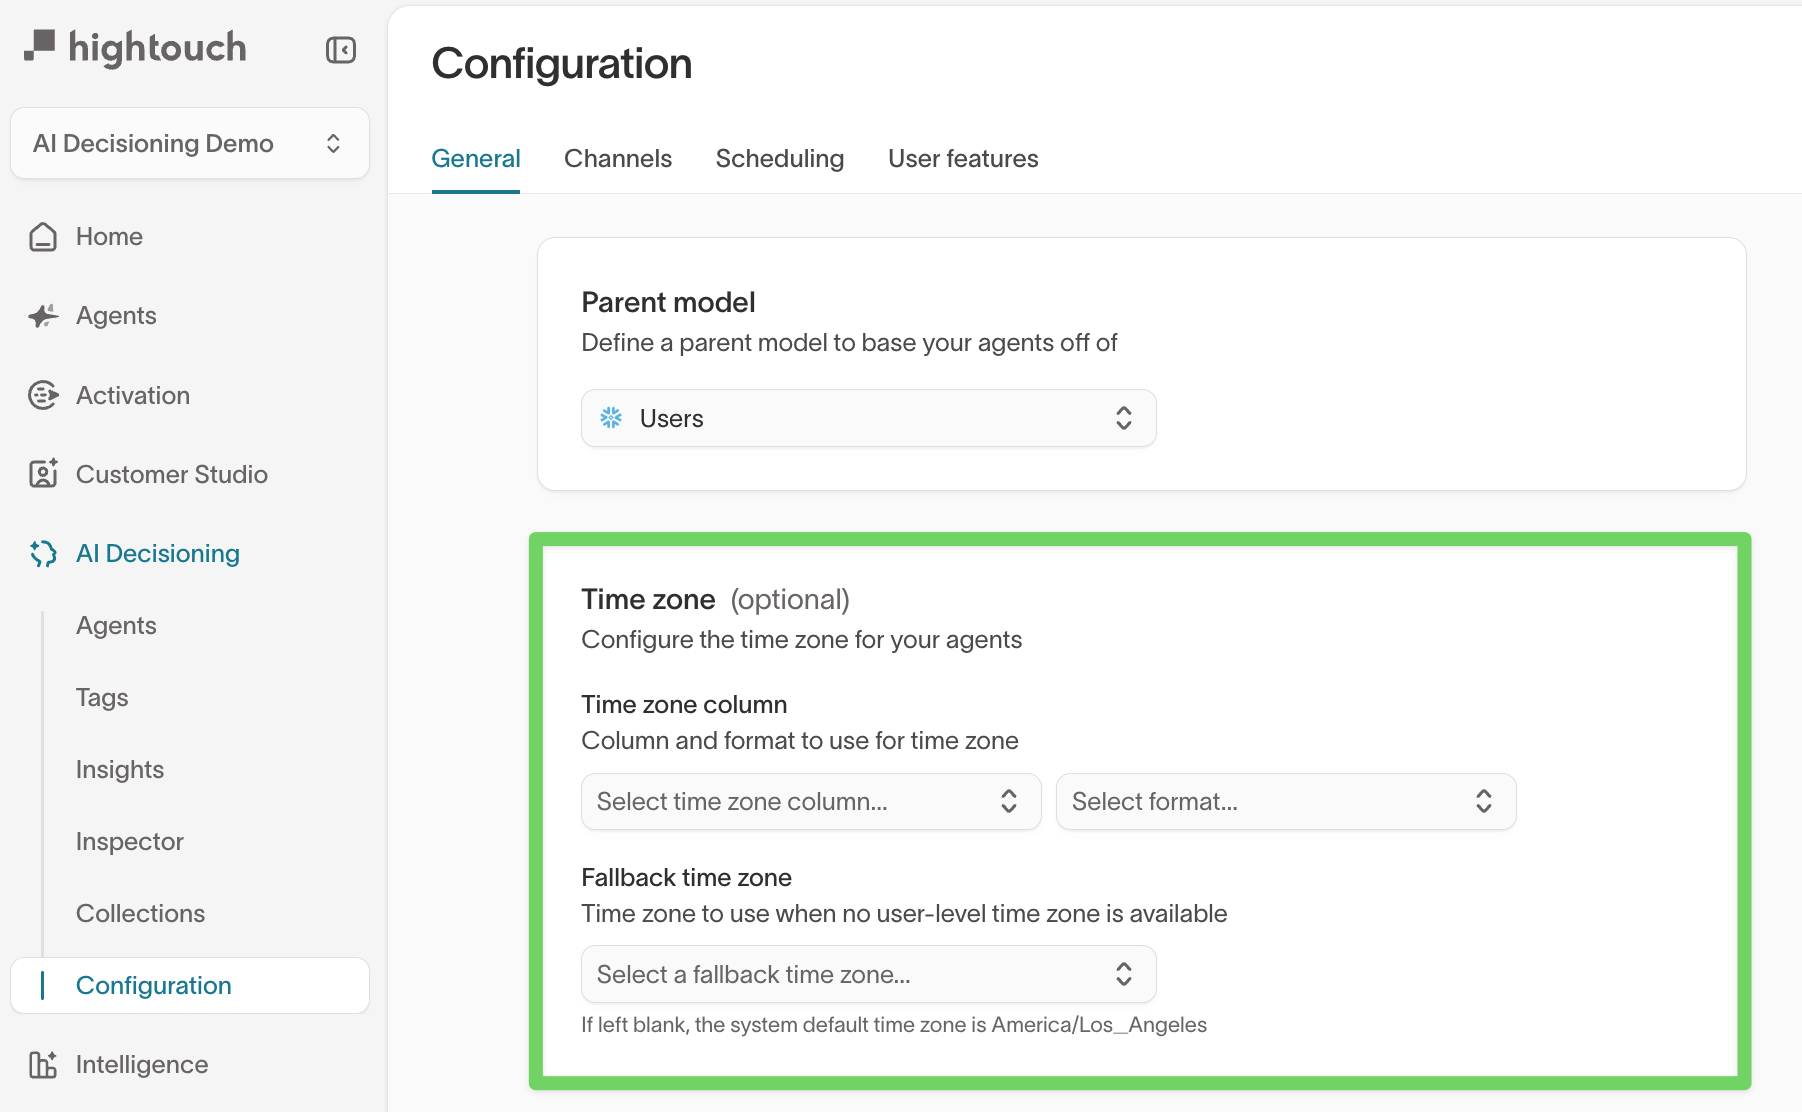Click the Customer Studio icon

[43, 474]
